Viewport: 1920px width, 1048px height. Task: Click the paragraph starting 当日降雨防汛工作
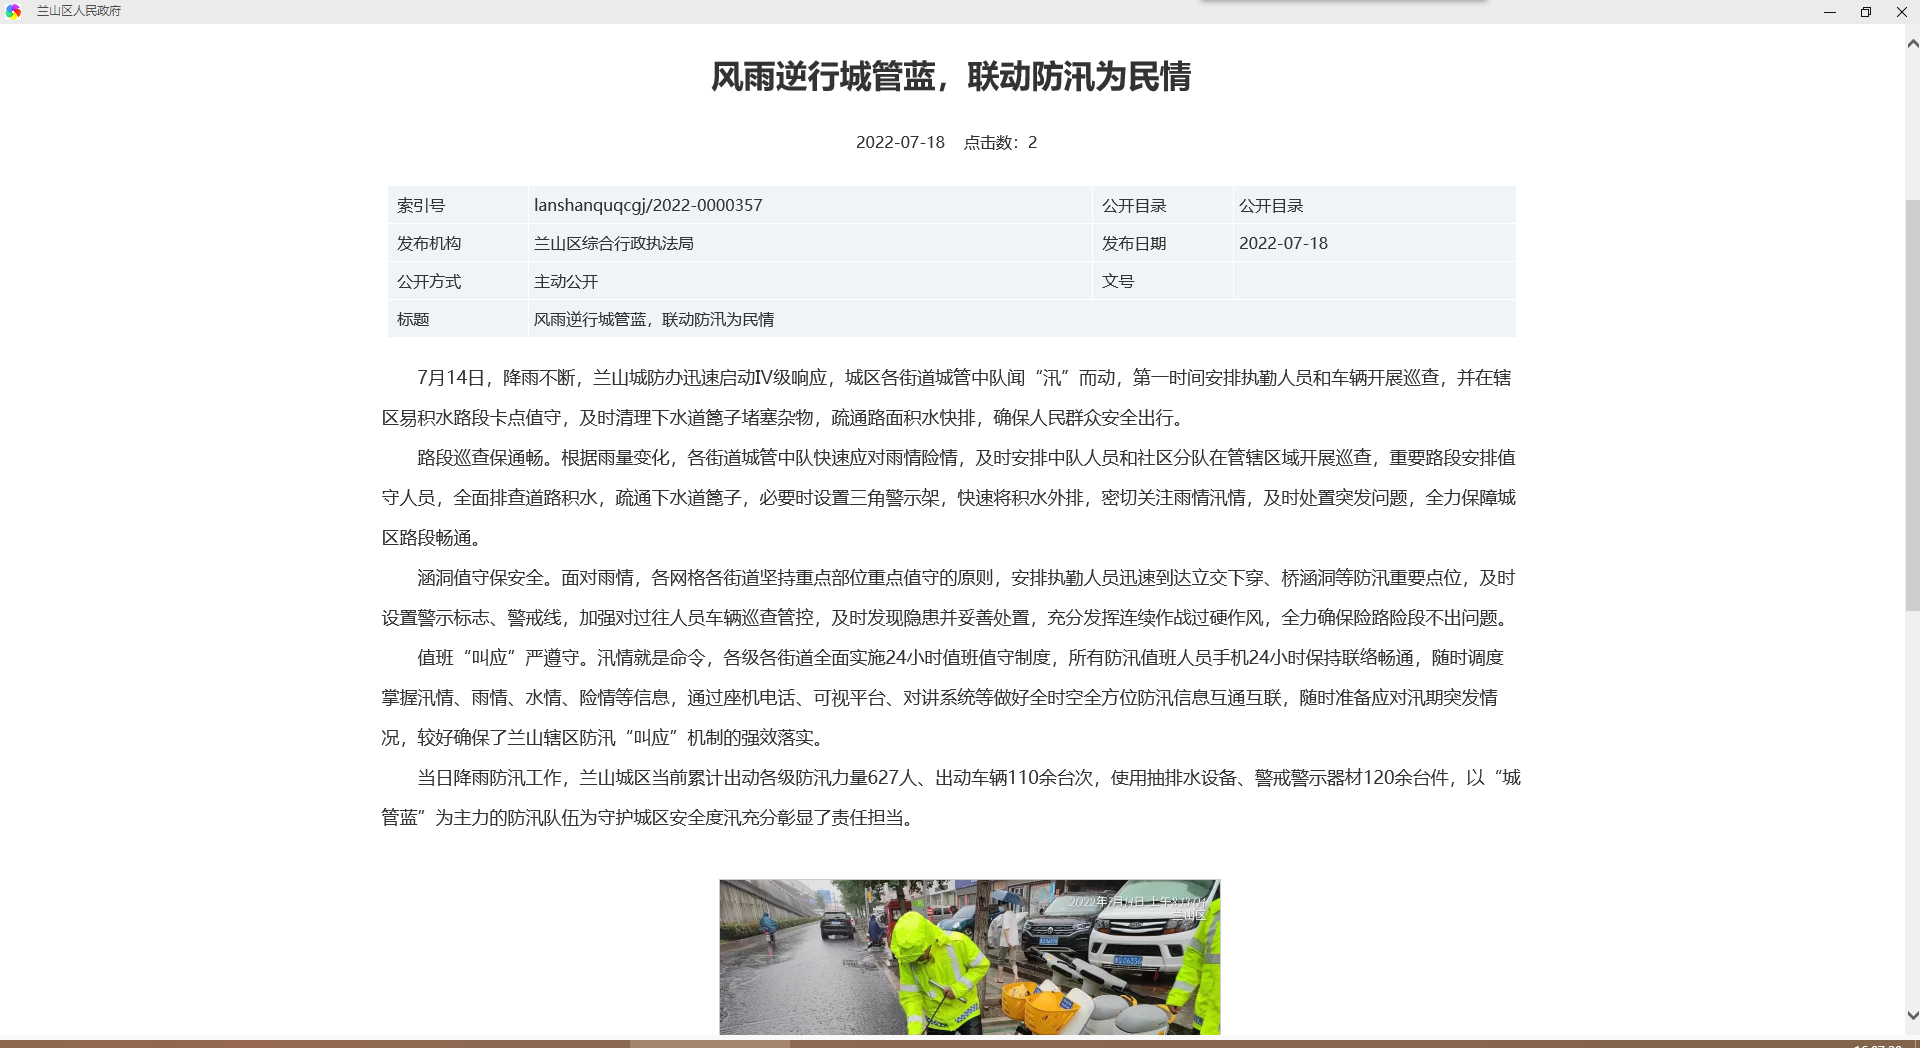(951, 797)
